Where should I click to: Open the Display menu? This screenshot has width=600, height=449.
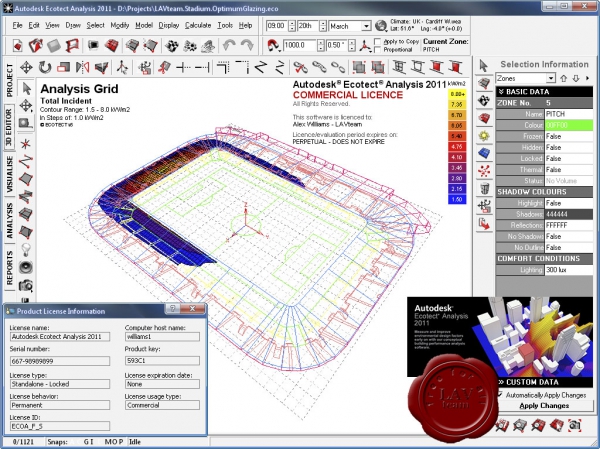click(169, 25)
